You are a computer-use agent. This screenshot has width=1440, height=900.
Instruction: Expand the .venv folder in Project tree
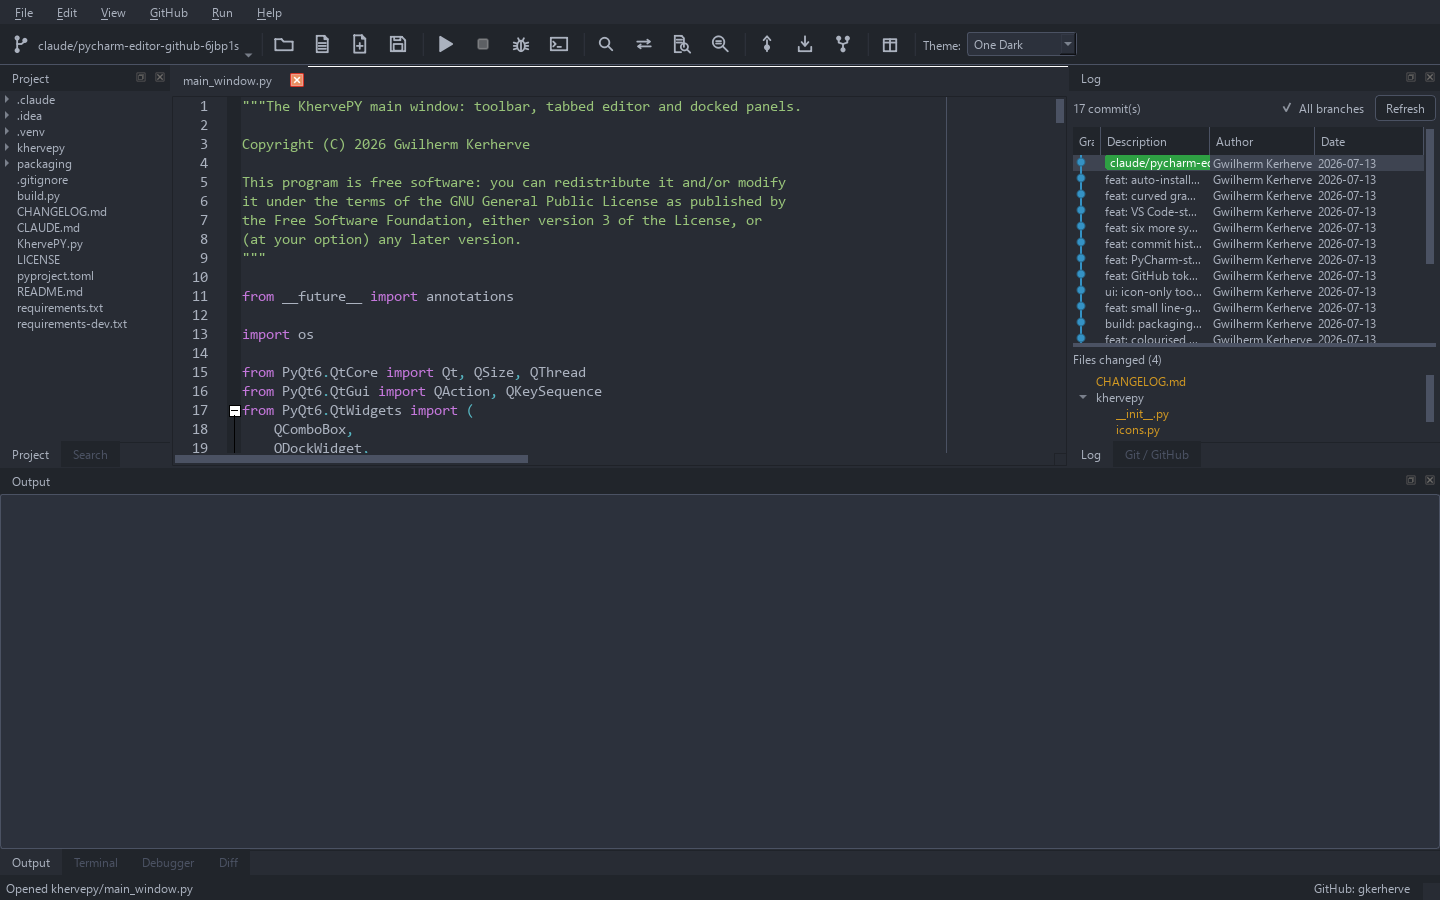click(7, 131)
